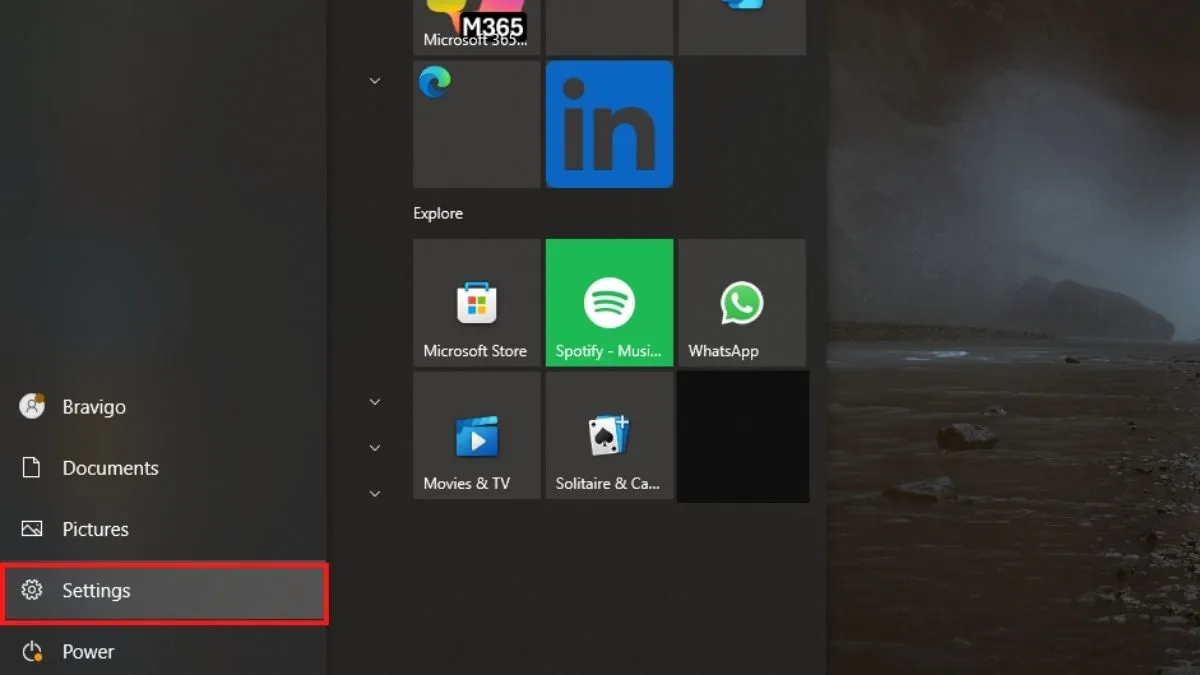Open the Solitaire & Casual Games tile

[609, 435]
